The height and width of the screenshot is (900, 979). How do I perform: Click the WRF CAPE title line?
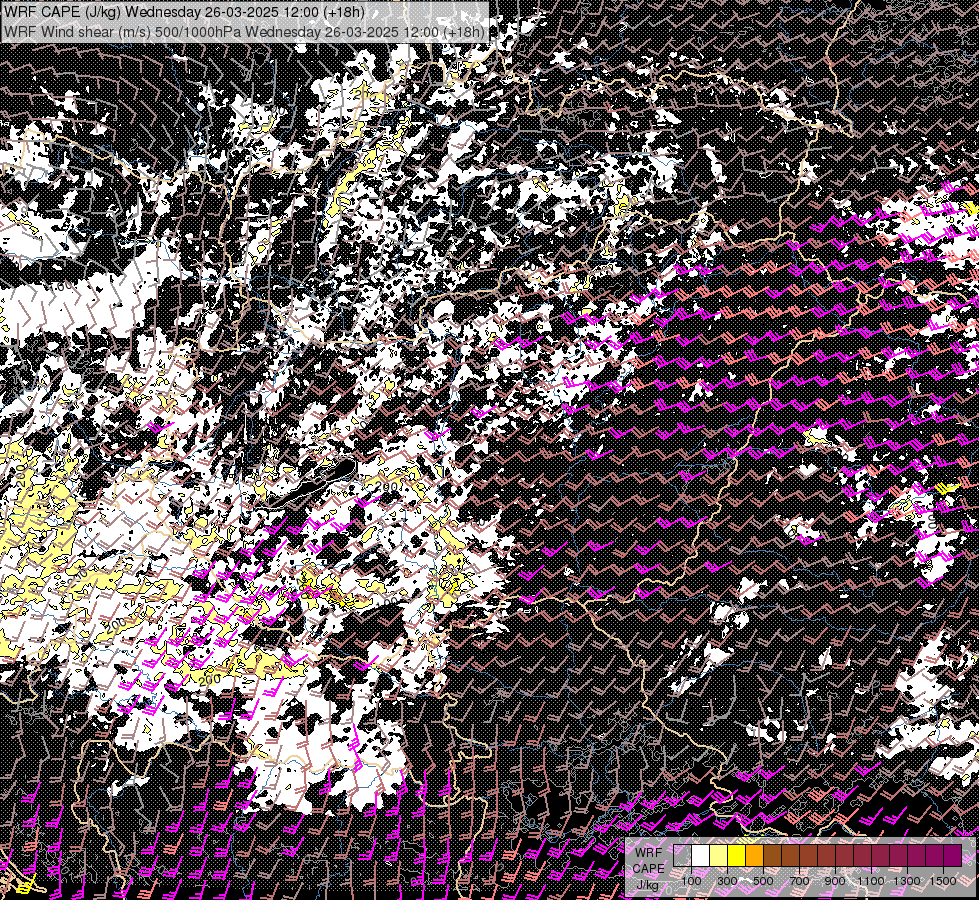pyautogui.click(x=184, y=12)
